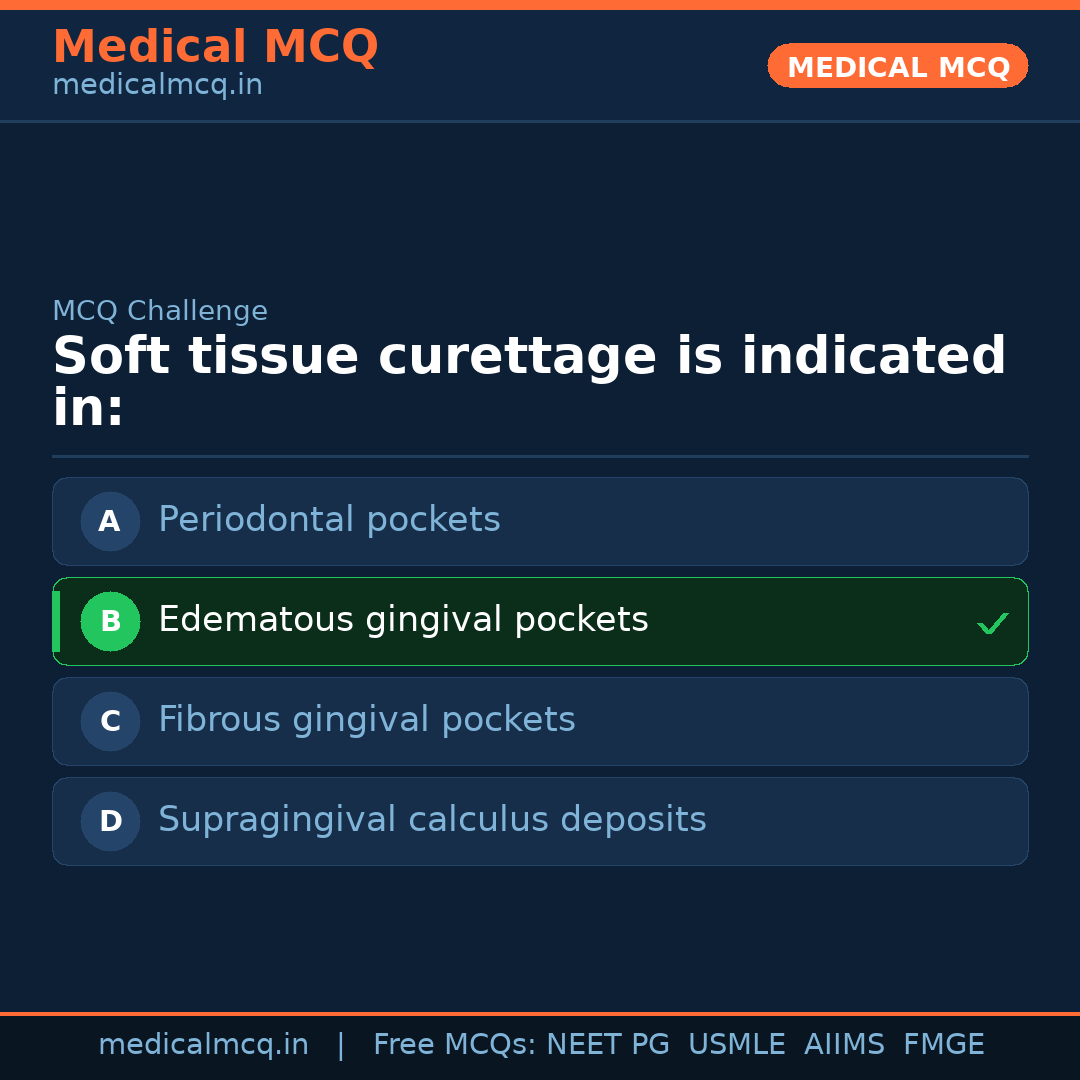Click USMLE in the footer
The height and width of the screenshot is (1080, 1080).
pyautogui.click(x=736, y=1045)
